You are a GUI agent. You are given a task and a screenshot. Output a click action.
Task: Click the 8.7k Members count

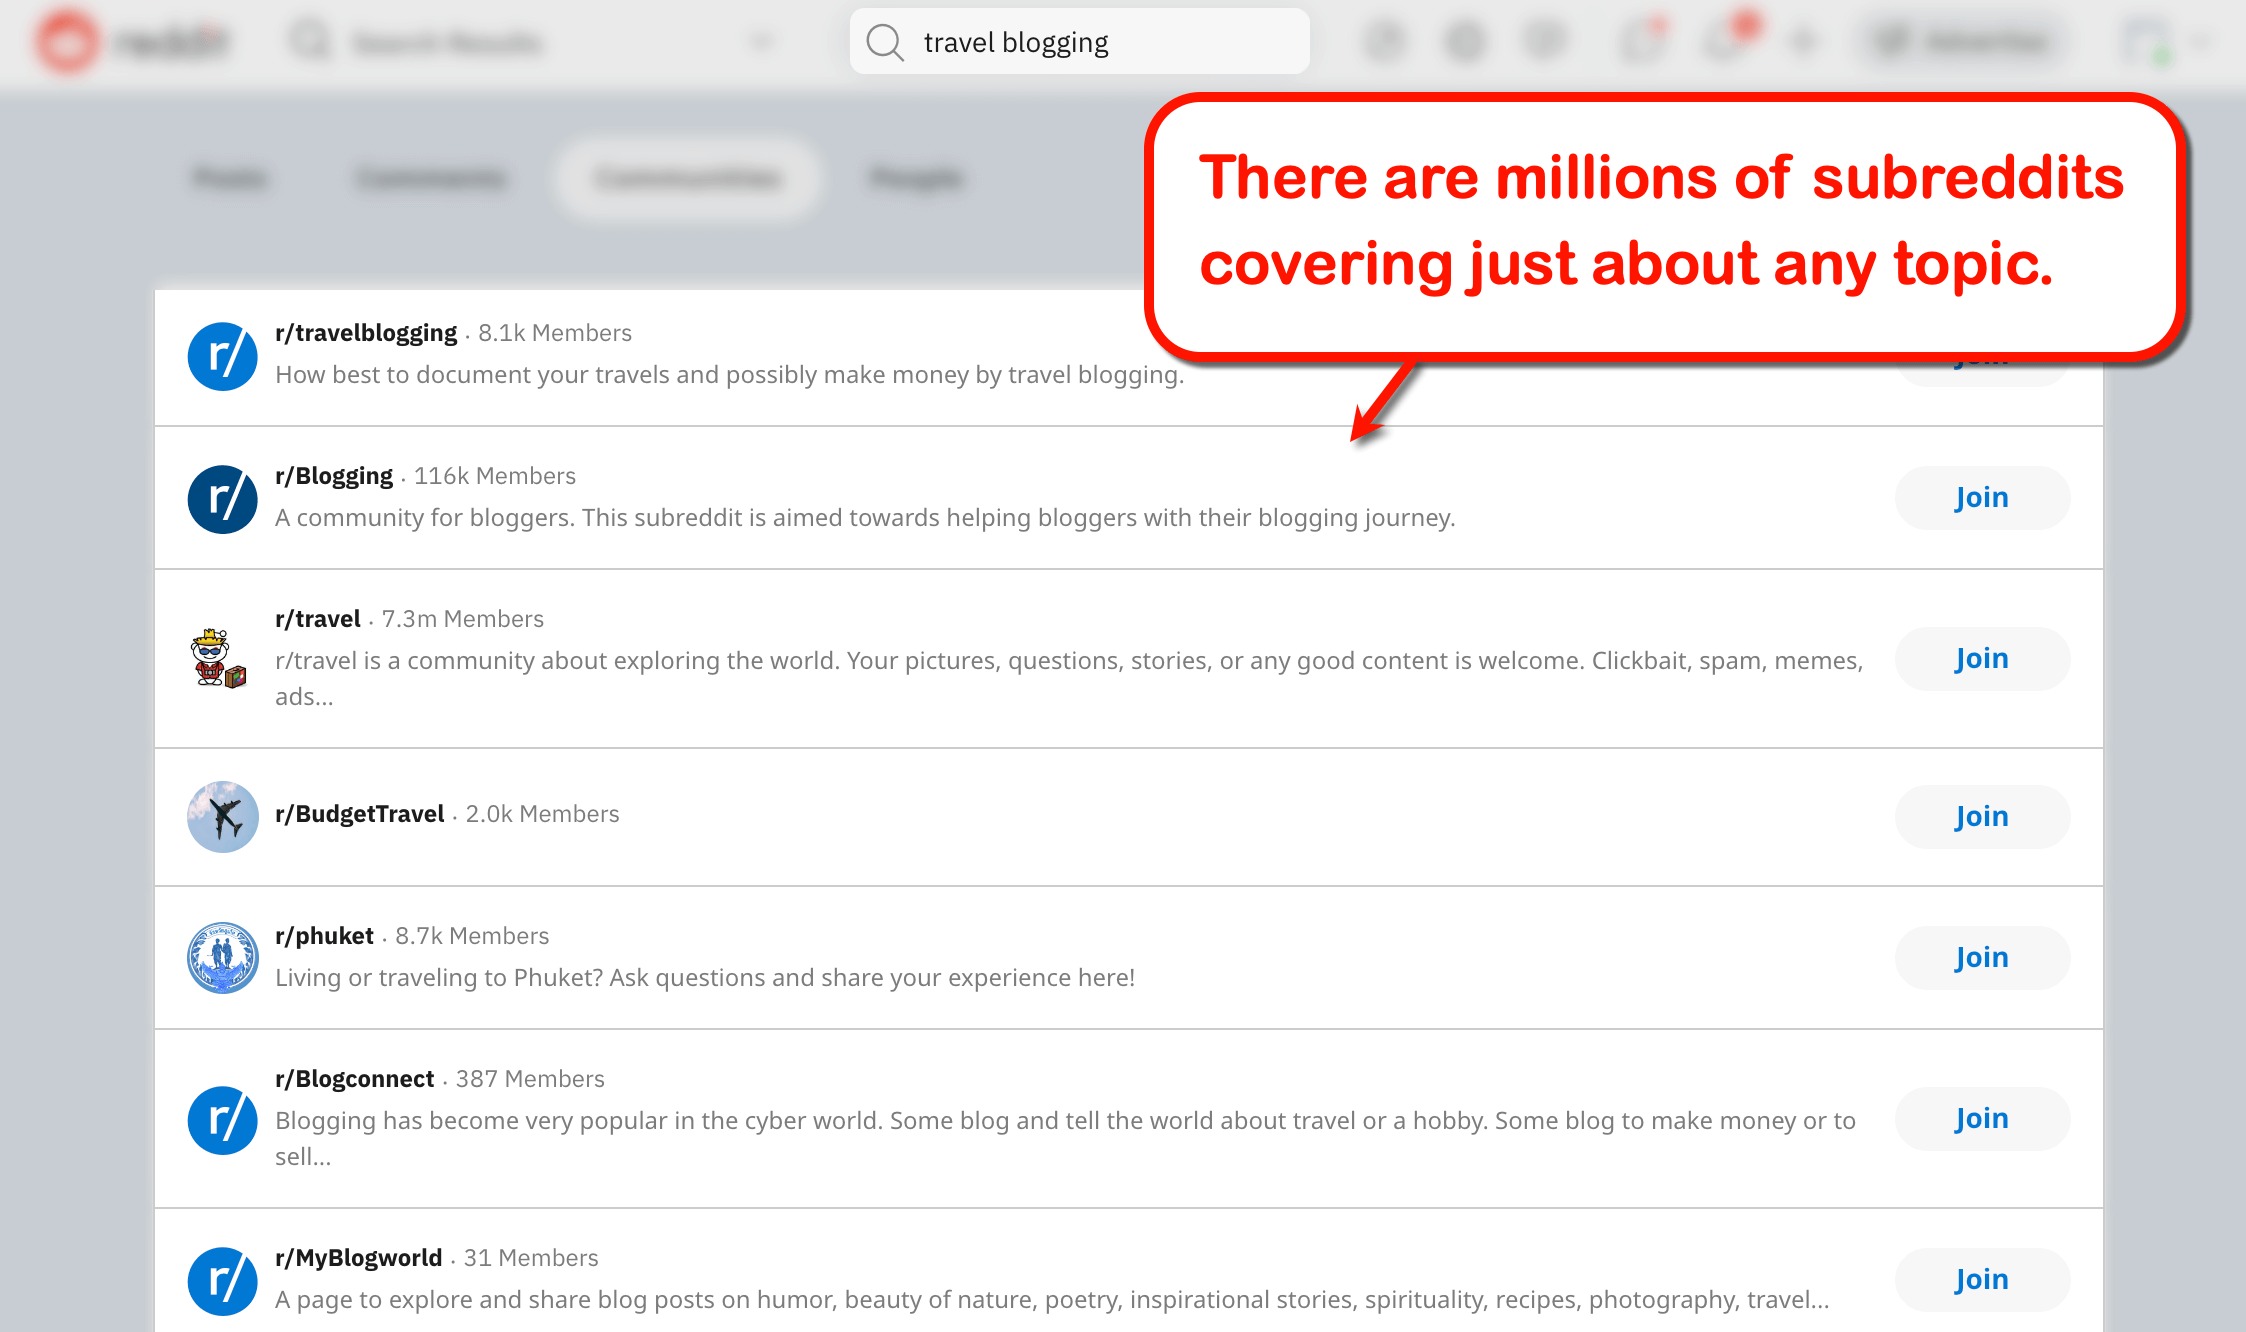[x=472, y=936]
